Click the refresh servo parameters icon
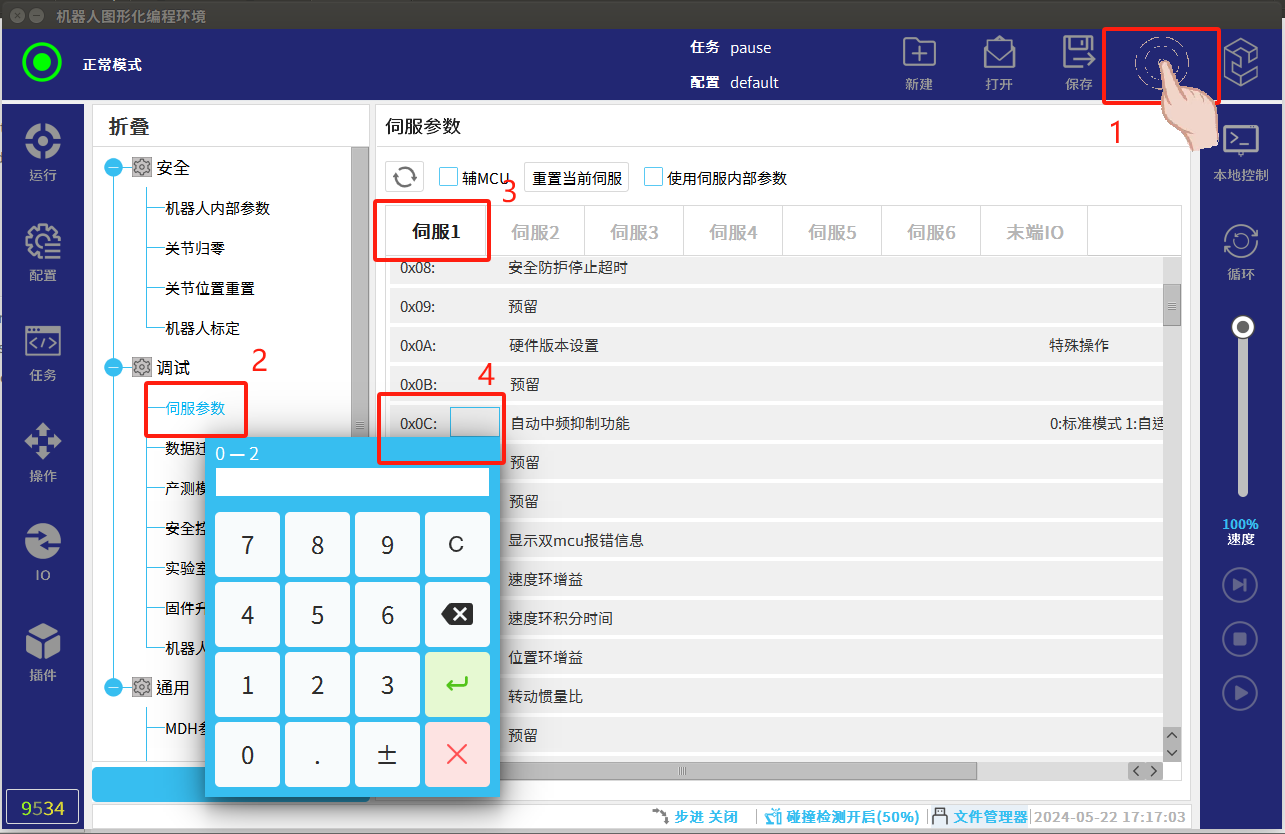The height and width of the screenshot is (834, 1285). 405,177
